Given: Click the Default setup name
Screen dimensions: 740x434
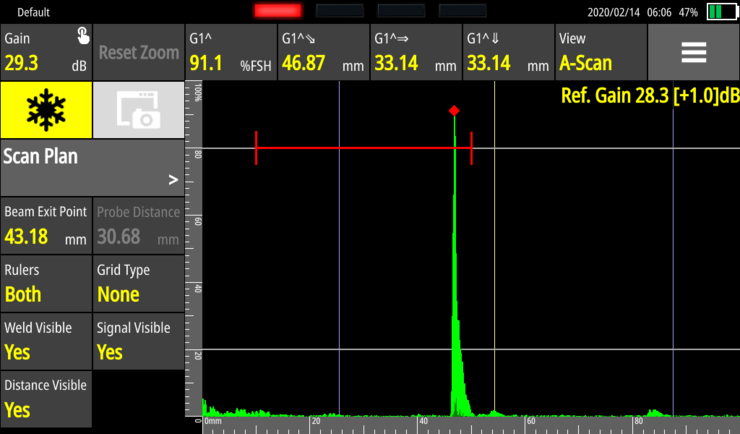Looking at the screenshot, I should (34, 12).
